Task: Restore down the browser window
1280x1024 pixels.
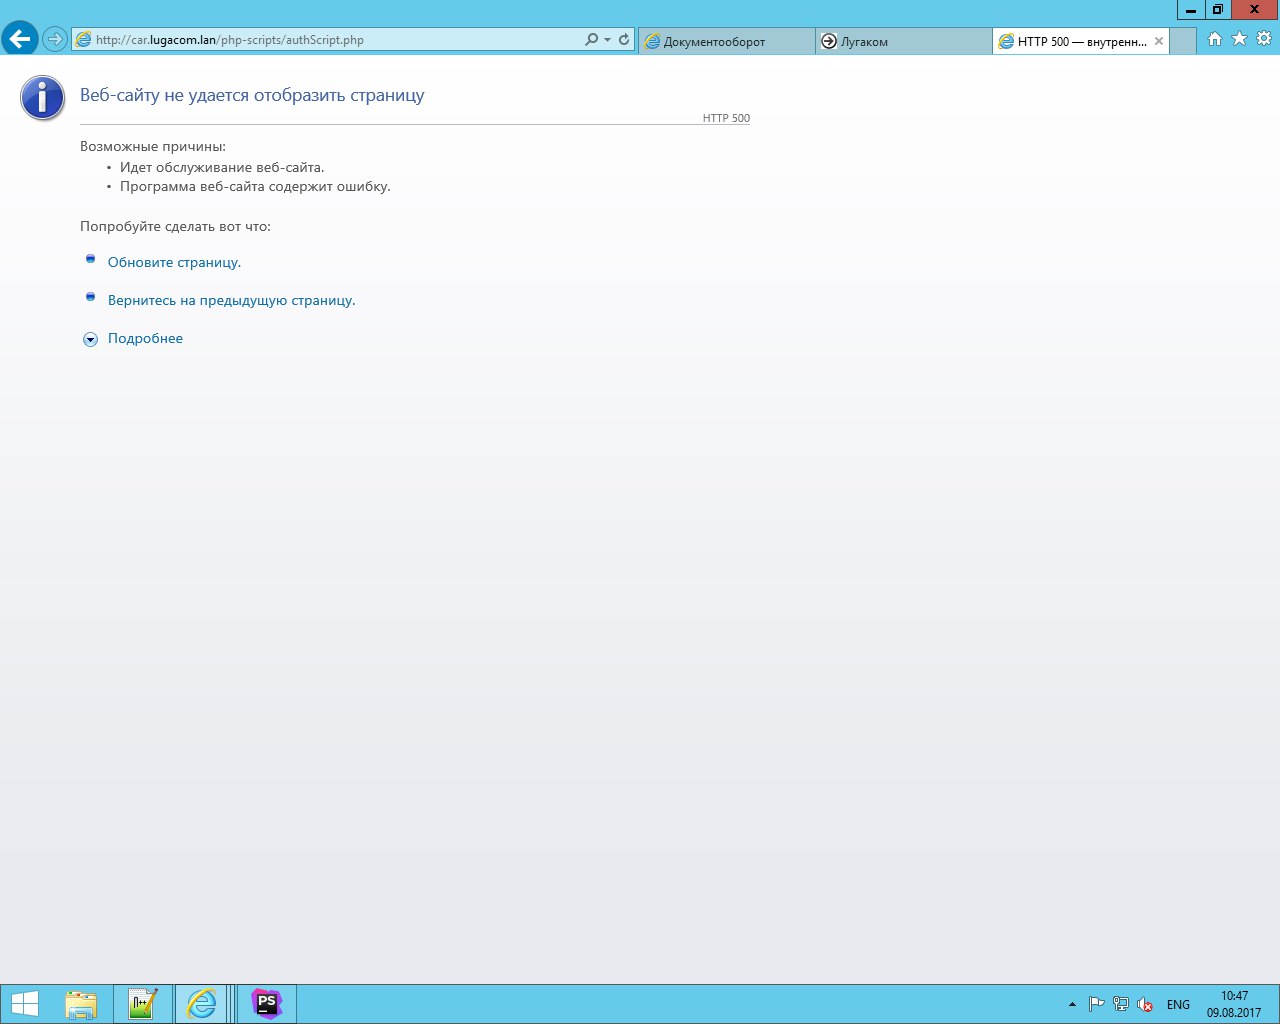Action: 1217,10
